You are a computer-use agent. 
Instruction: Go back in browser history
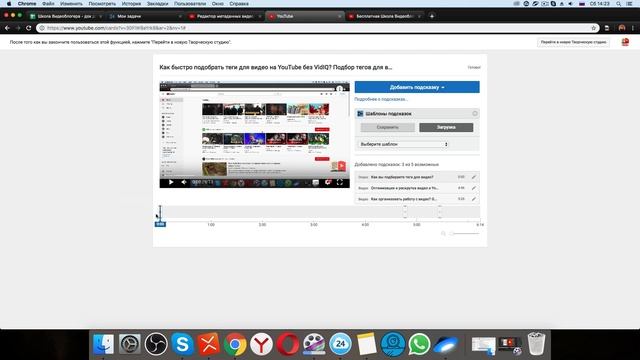click(7, 28)
